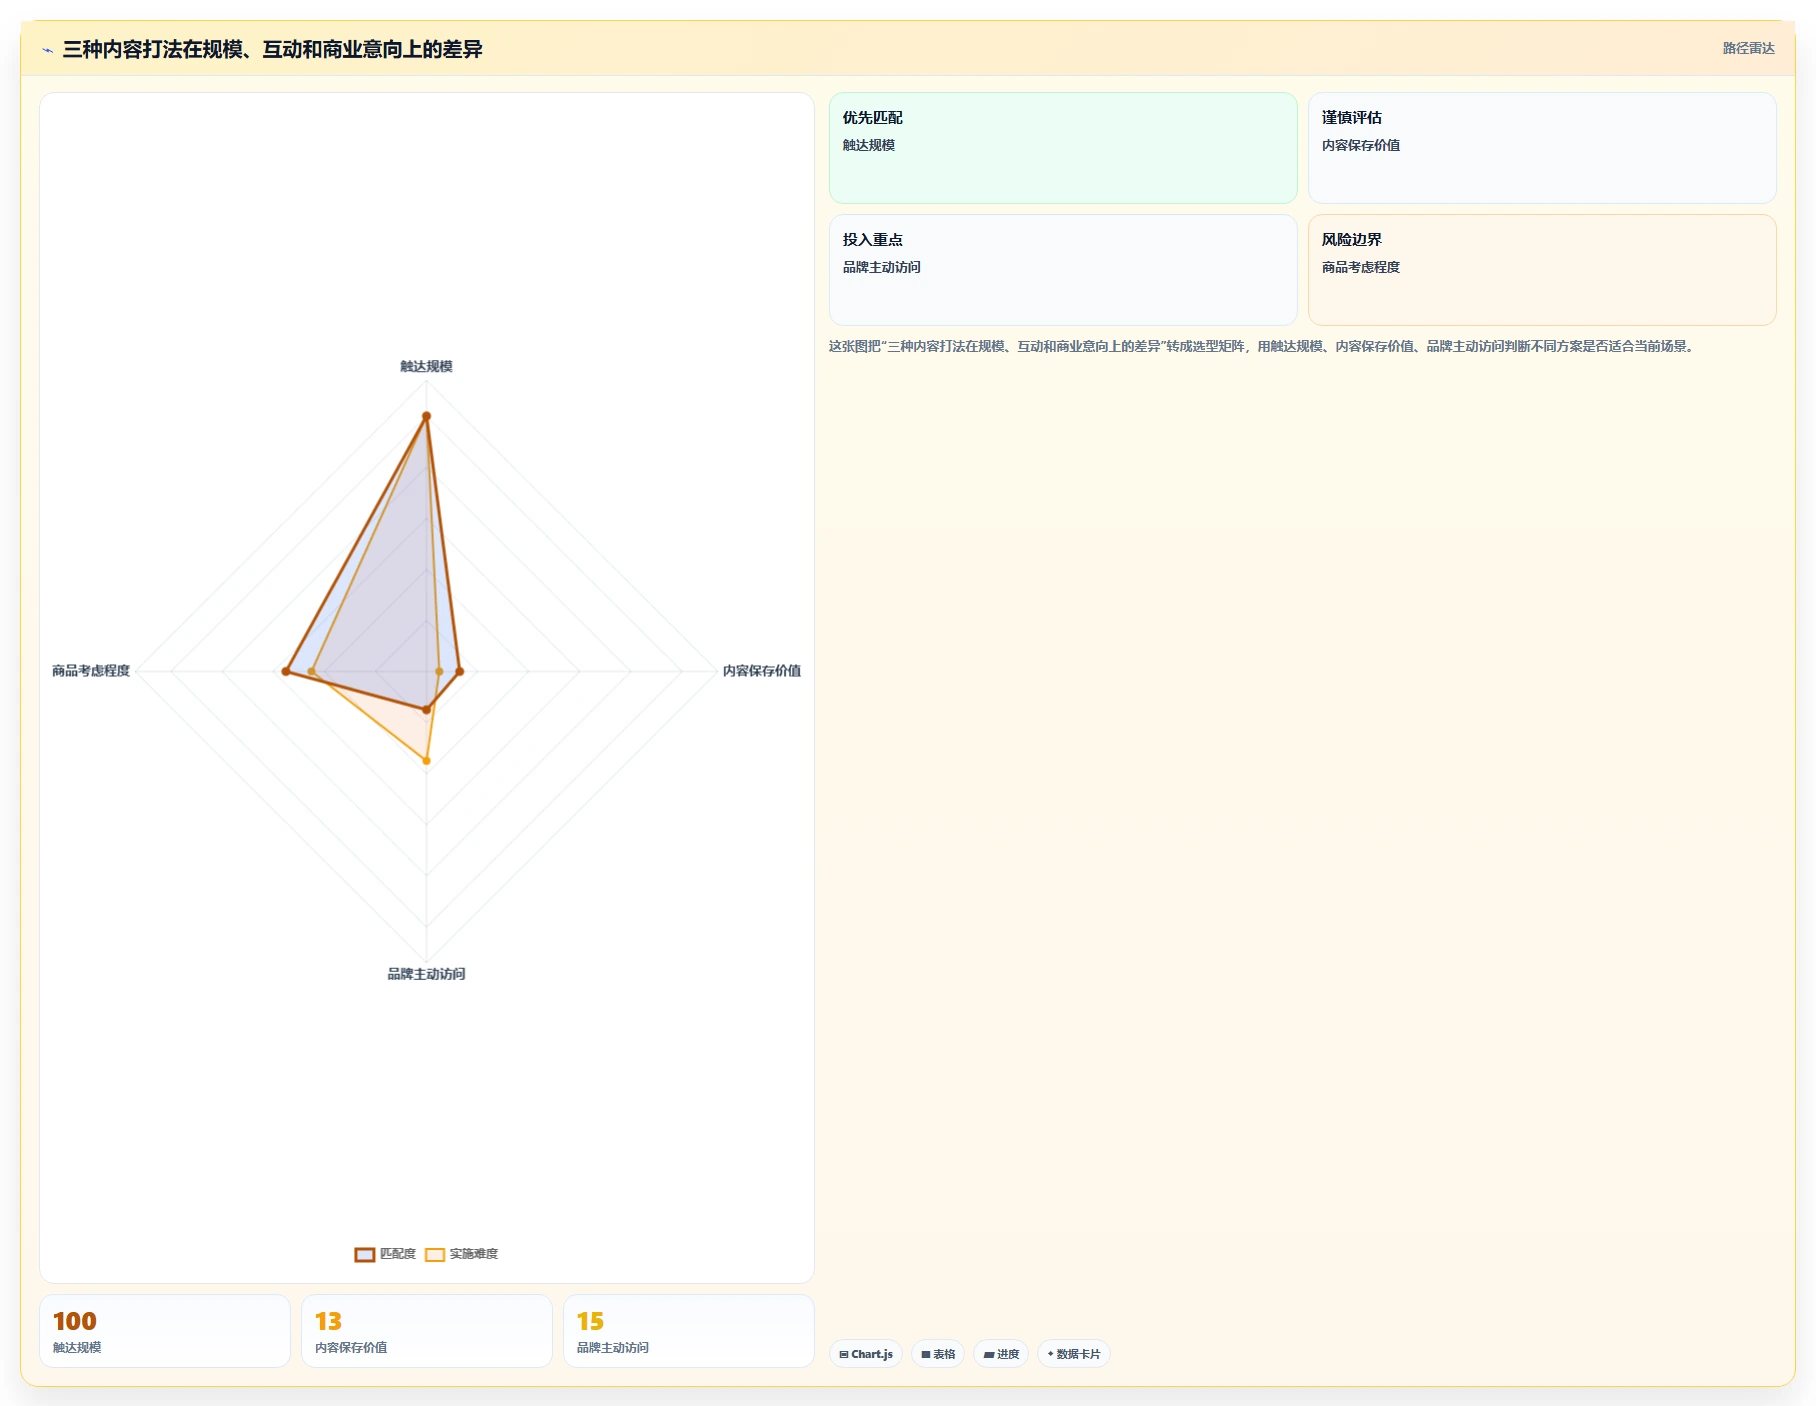The width and height of the screenshot is (1816, 1406).
Task: Select the 100 触达规模 stat card
Action: click(x=165, y=1331)
